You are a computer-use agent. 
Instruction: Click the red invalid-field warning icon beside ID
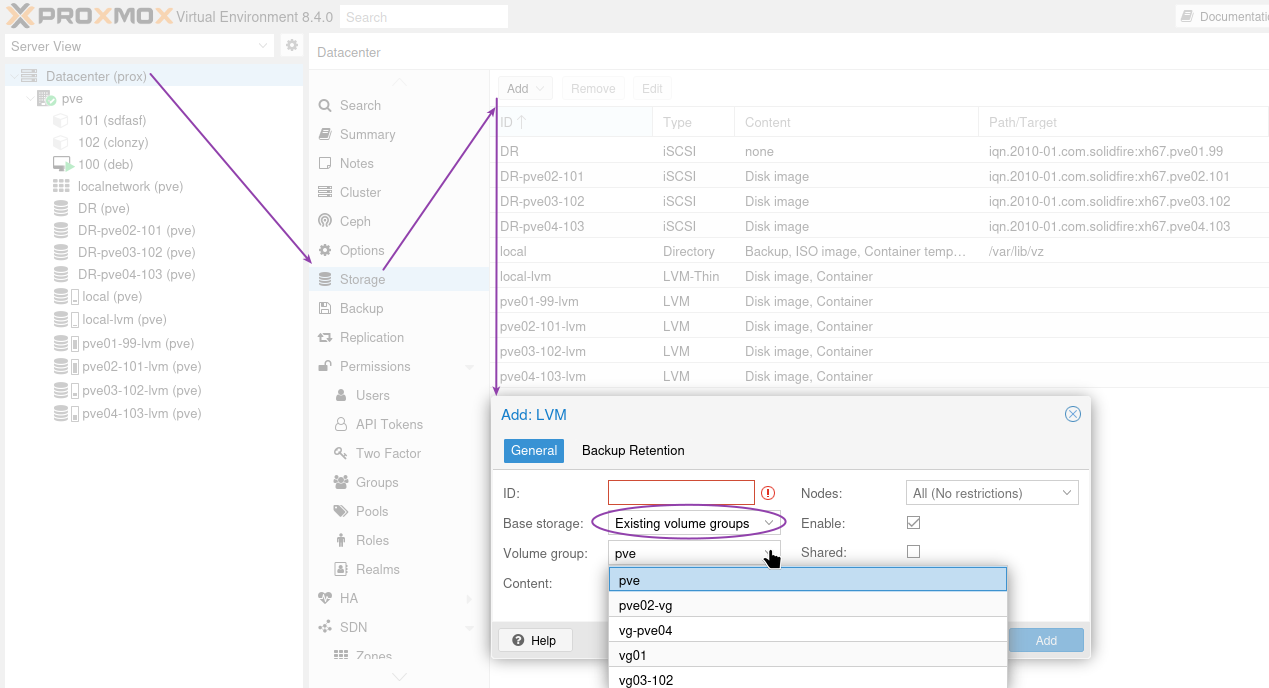(x=768, y=493)
